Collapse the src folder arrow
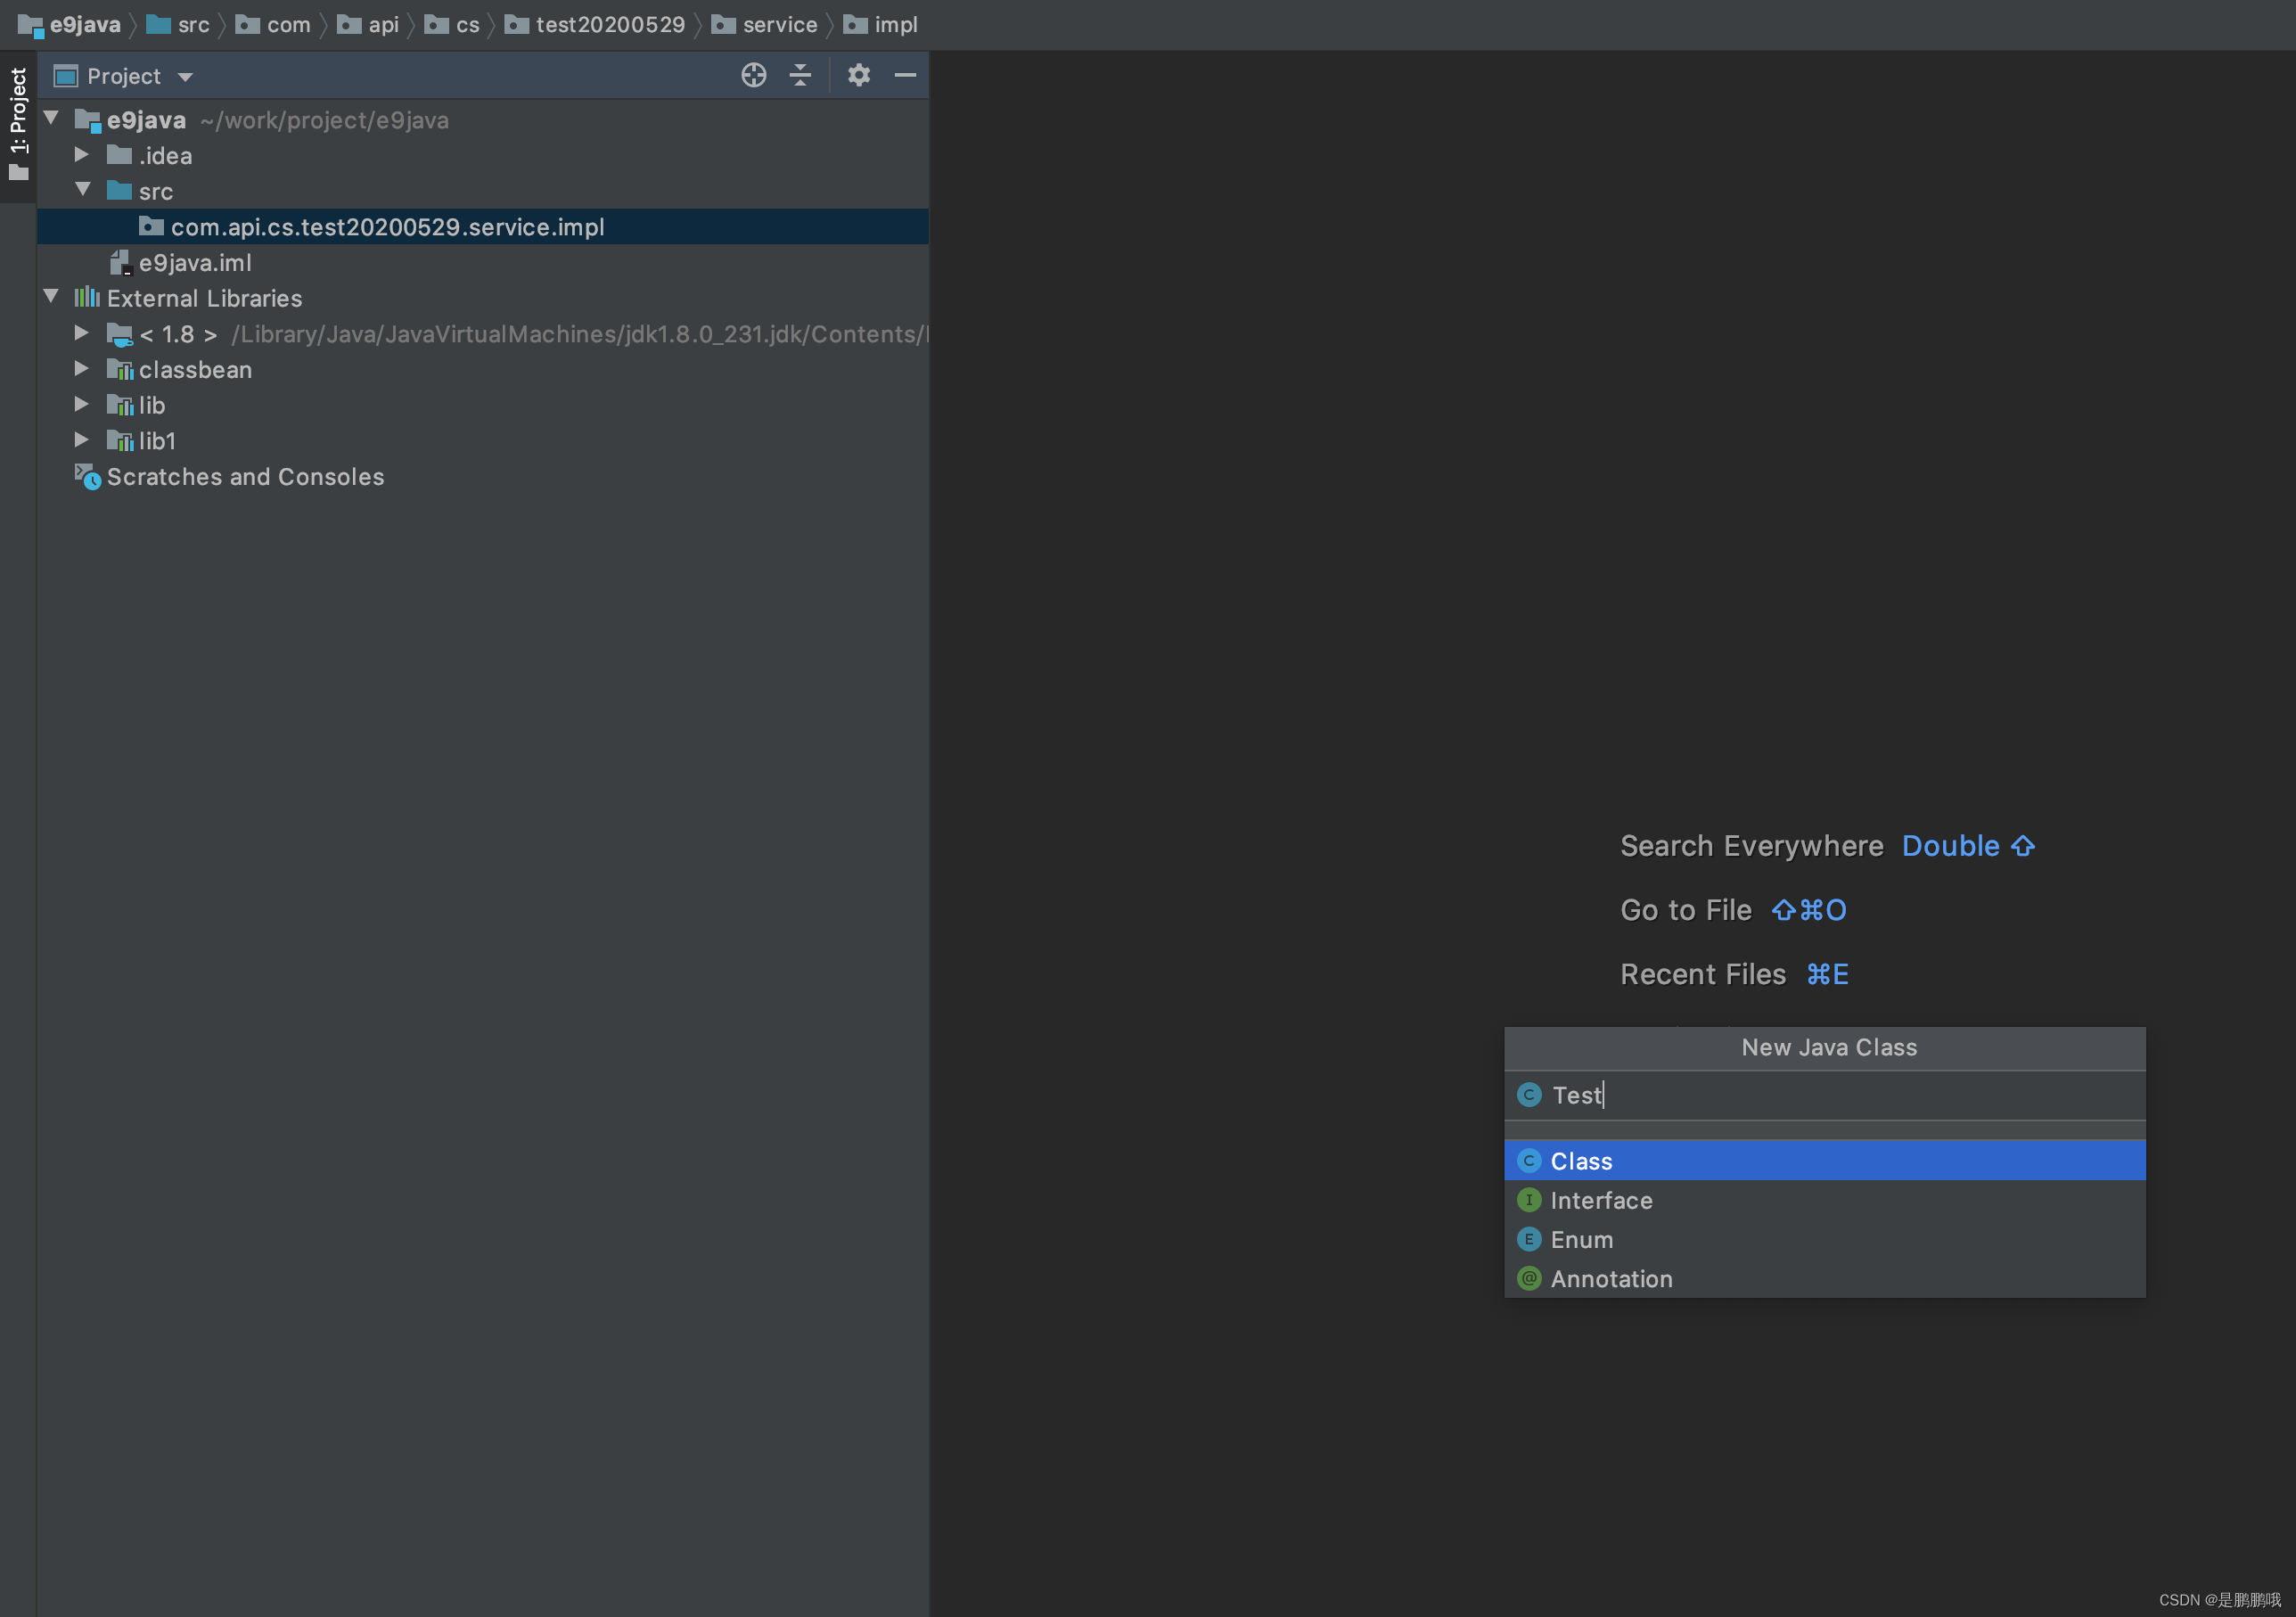Screen dimensions: 2296x1617 tap(82, 190)
